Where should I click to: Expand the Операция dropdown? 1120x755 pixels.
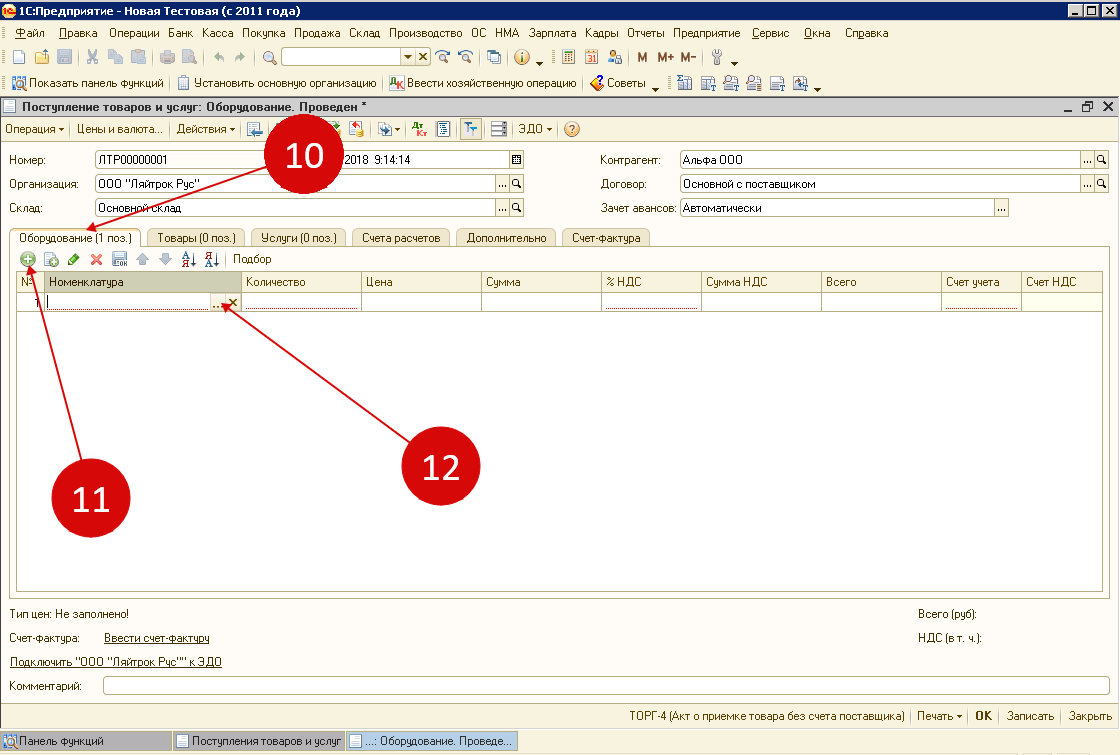point(35,129)
